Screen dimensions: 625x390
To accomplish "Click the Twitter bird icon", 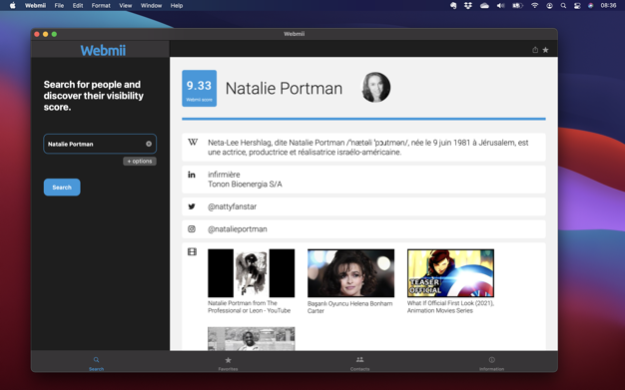I will tap(192, 207).
